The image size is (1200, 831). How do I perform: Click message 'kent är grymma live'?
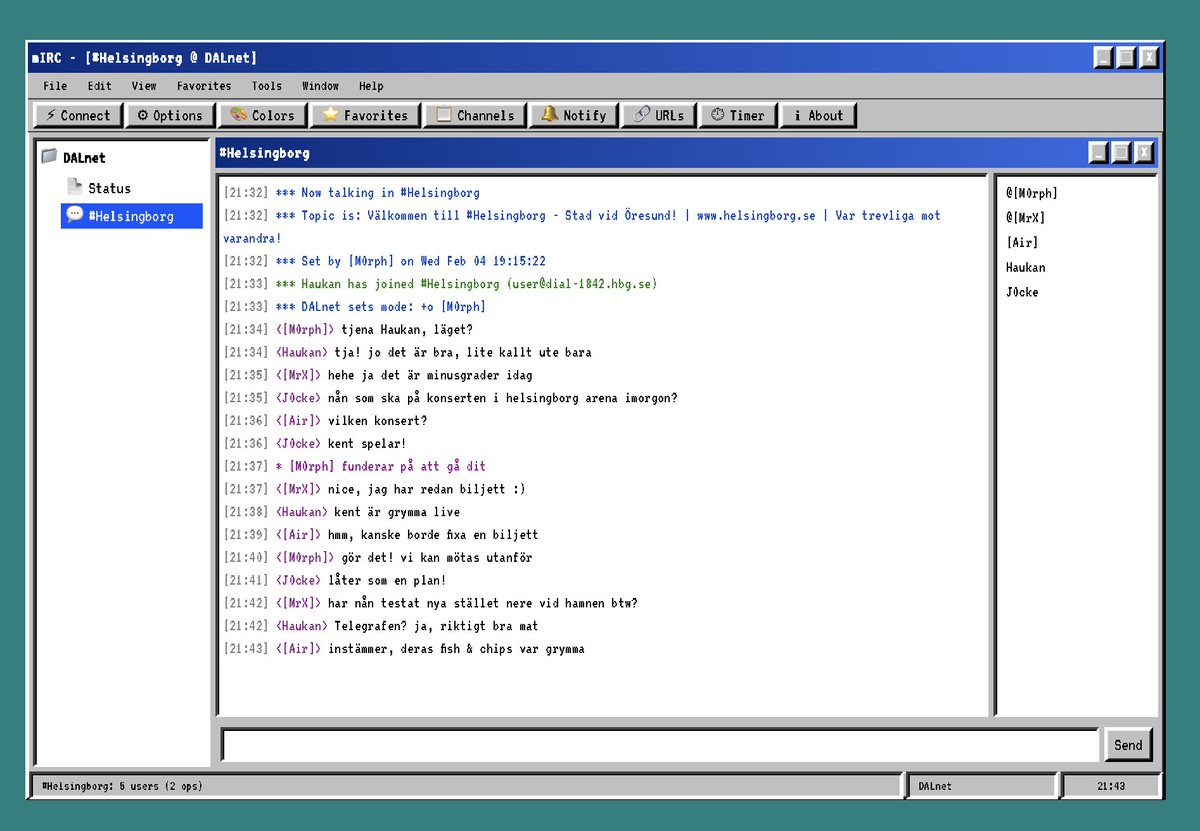click(x=397, y=512)
